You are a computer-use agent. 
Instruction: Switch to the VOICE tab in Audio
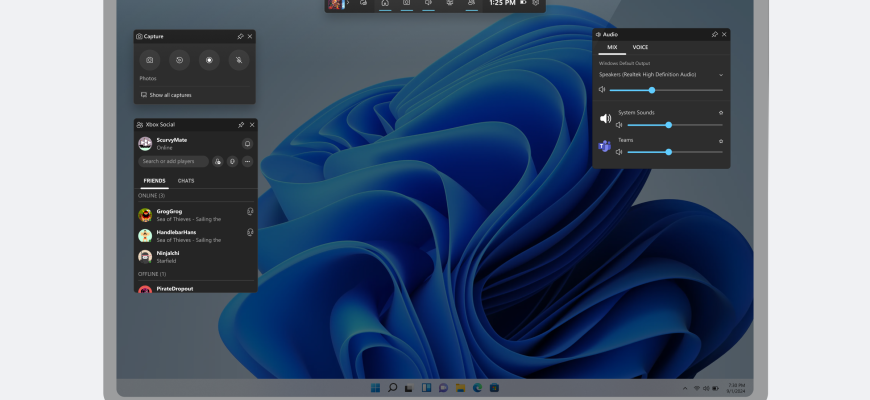pyautogui.click(x=640, y=48)
